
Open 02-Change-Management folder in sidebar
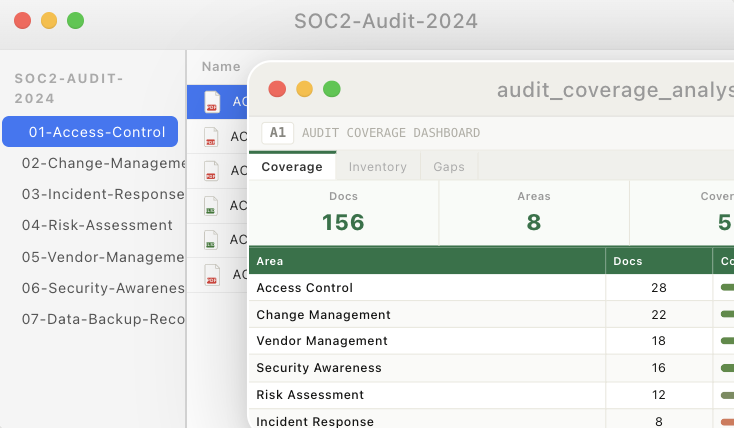tap(104, 163)
